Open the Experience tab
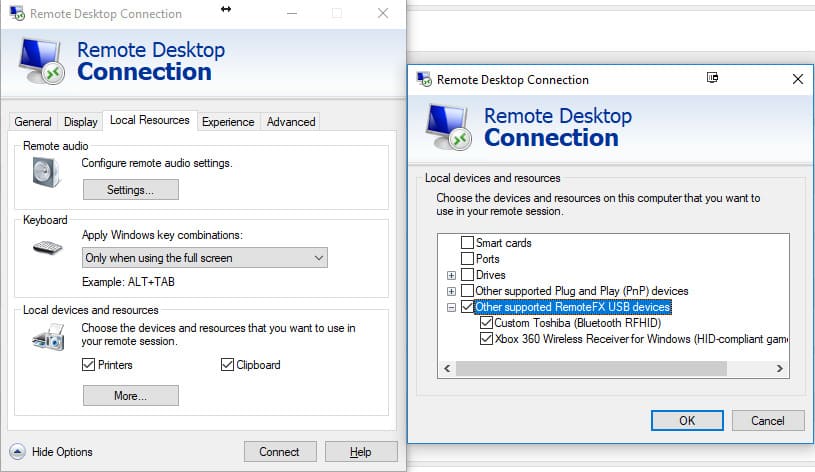Screen dimensions: 815x472 pos(228,122)
